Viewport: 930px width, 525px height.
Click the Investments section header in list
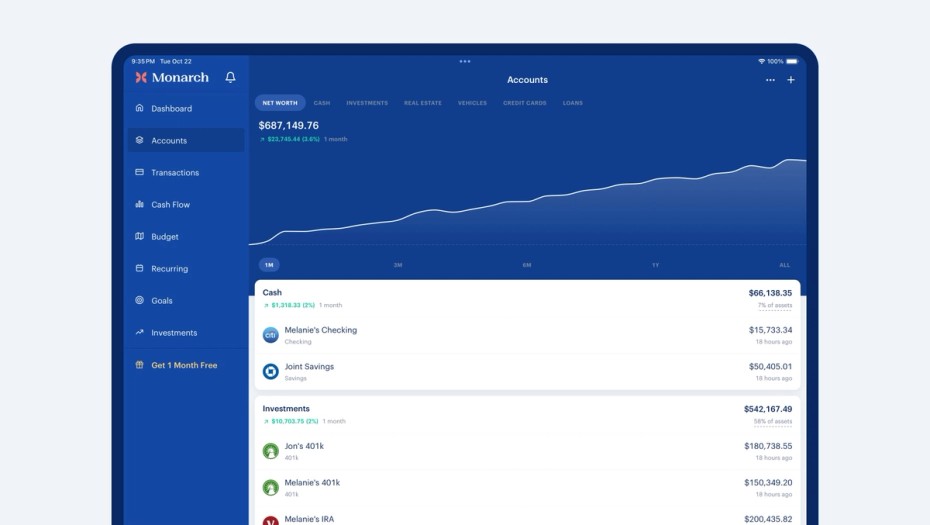286,409
